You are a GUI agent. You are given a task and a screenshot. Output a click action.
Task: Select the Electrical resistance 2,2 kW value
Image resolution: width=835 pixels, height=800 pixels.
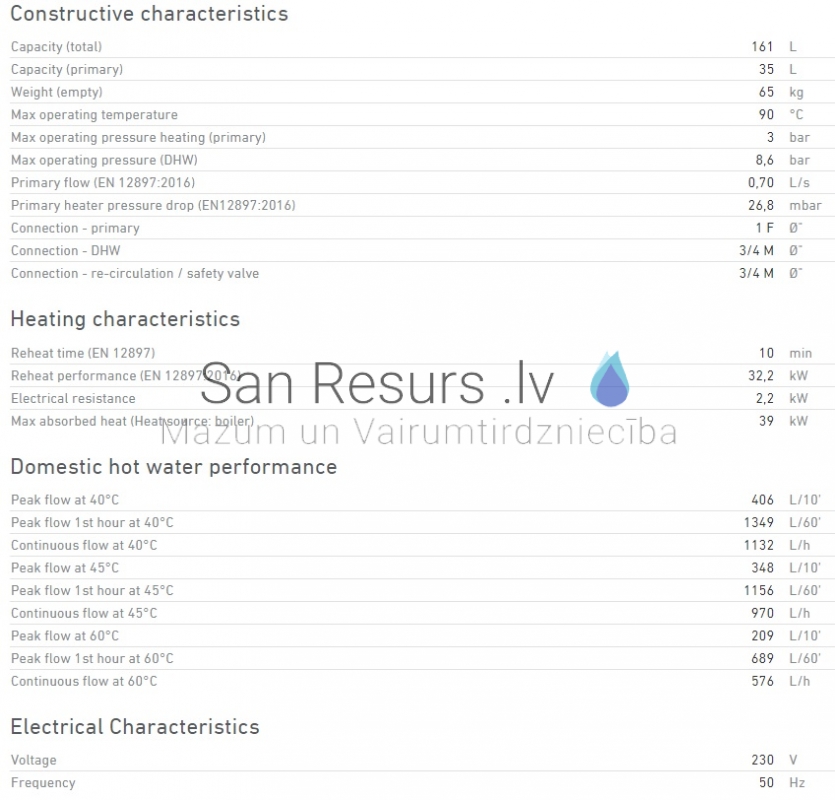(782, 398)
